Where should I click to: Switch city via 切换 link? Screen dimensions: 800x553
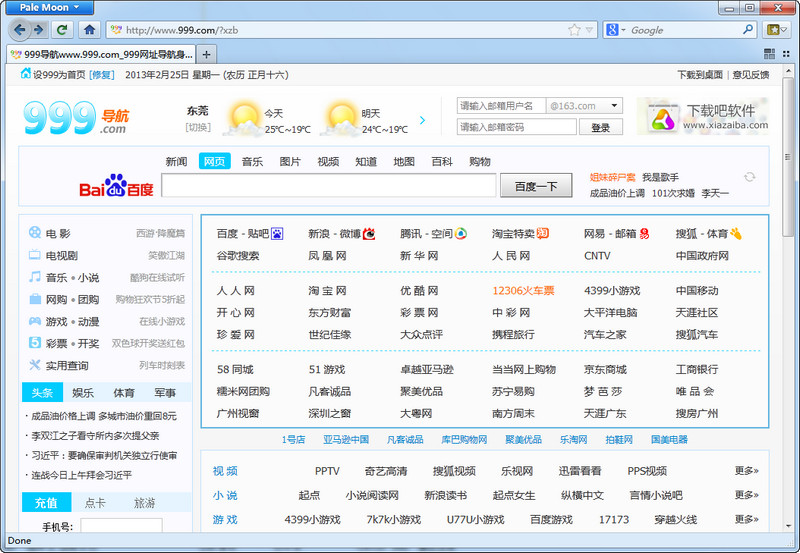tap(198, 127)
